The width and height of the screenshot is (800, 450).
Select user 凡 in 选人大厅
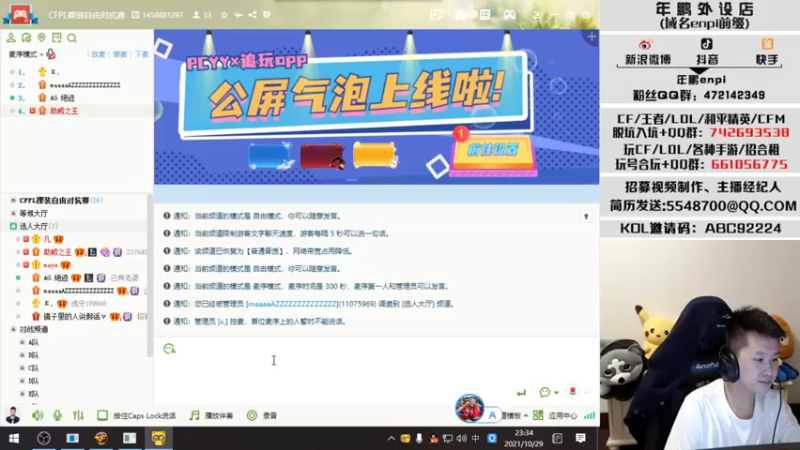click(47, 239)
